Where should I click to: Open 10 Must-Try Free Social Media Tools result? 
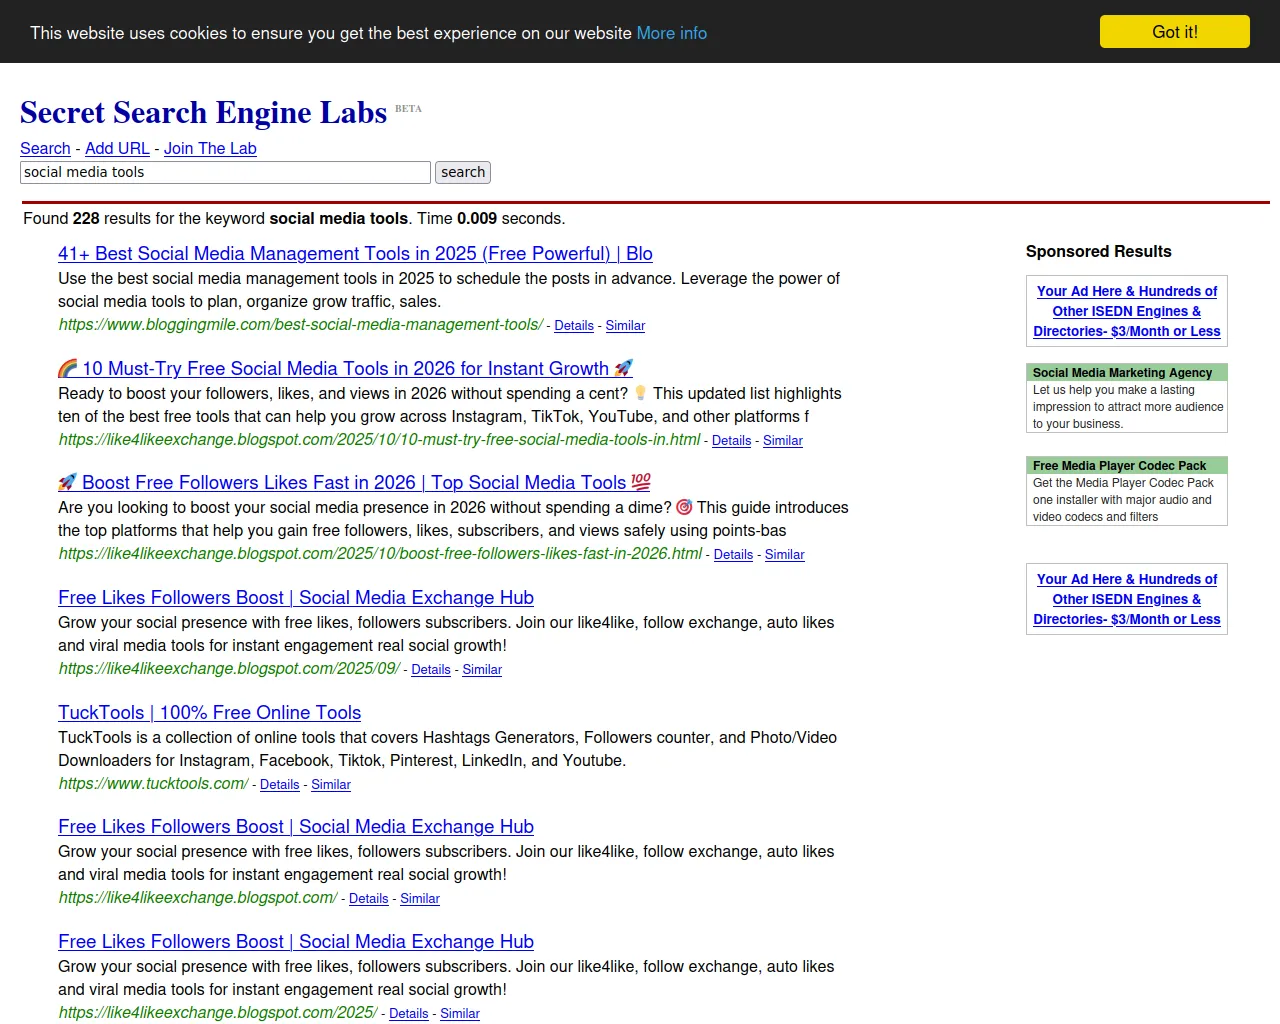coord(345,369)
